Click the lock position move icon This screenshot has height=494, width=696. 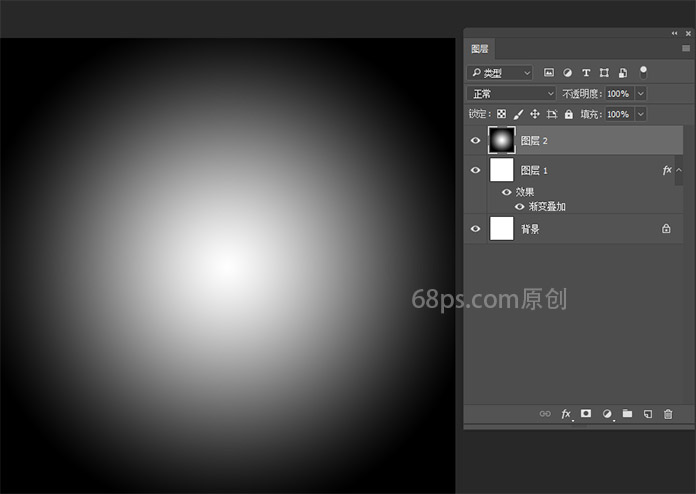point(535,115)
